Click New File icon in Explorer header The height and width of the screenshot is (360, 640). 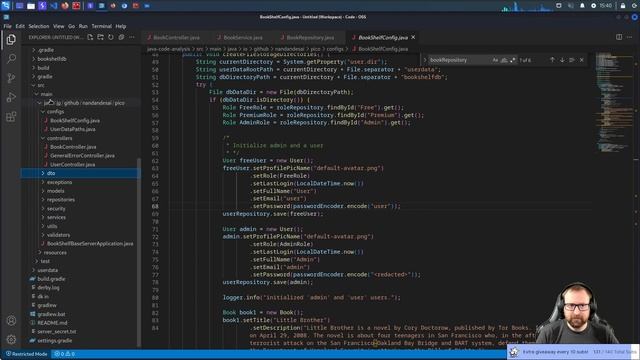(x=90, y=37)
